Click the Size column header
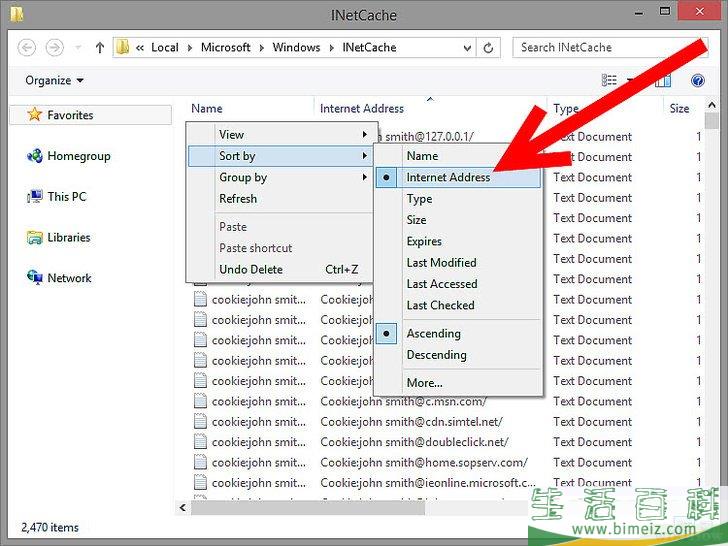 click(679, 108)
